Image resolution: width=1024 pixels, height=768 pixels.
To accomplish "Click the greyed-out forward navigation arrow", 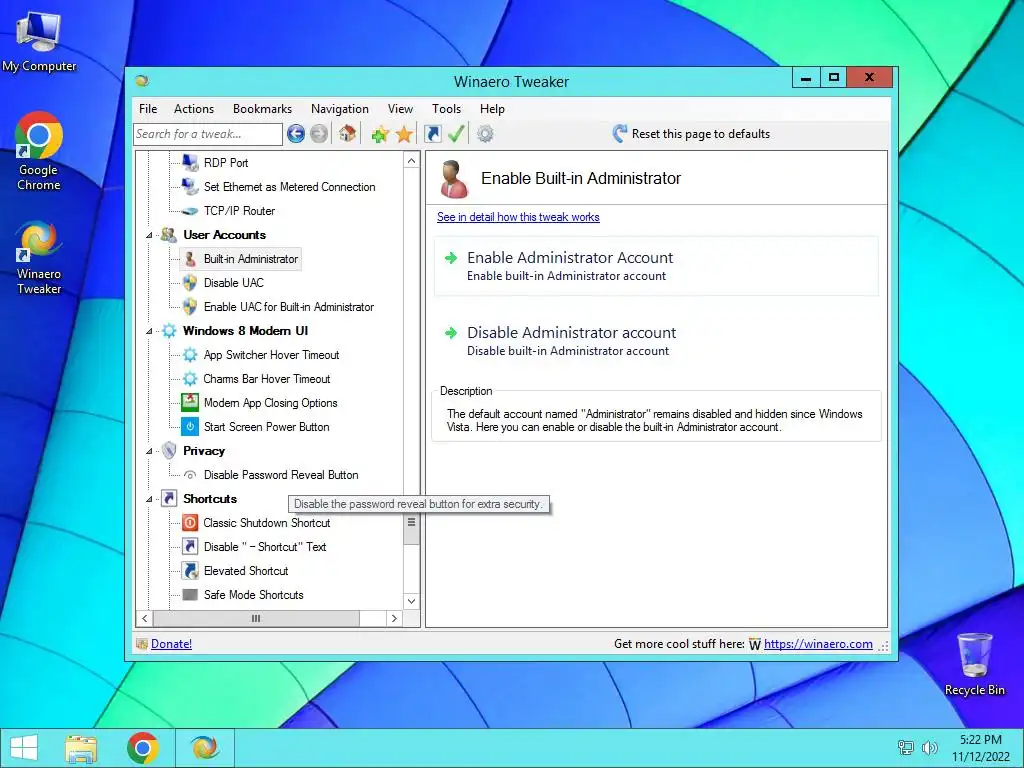I will pos(319,134).
